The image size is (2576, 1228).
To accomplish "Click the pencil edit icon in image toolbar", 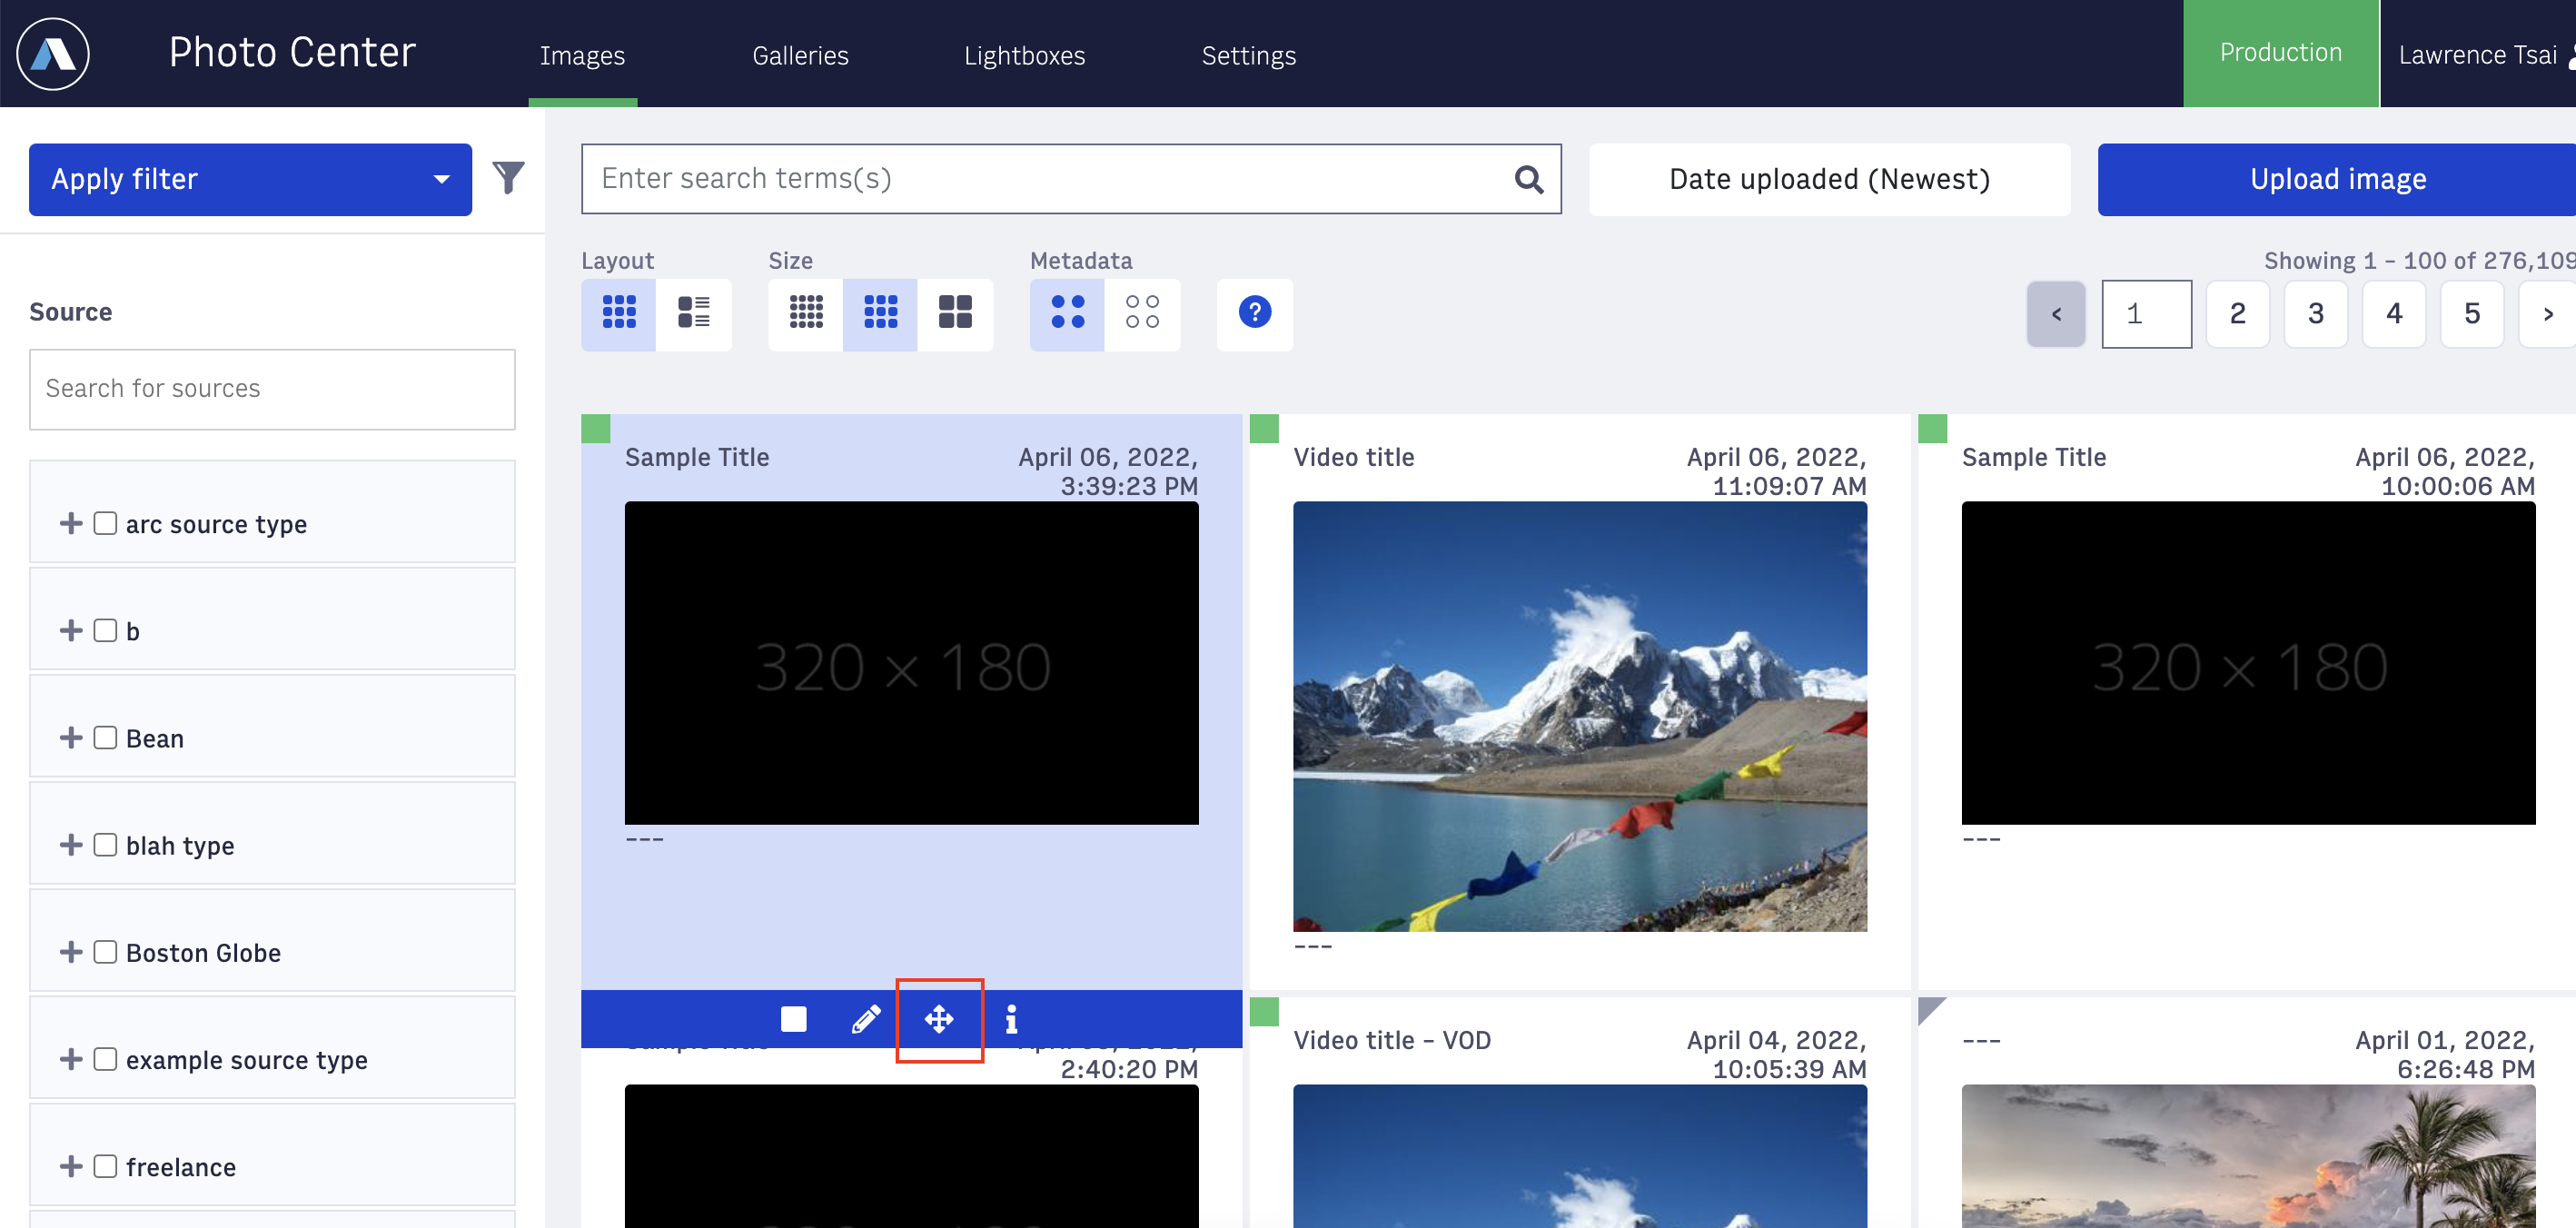I will click(866, 1019).
